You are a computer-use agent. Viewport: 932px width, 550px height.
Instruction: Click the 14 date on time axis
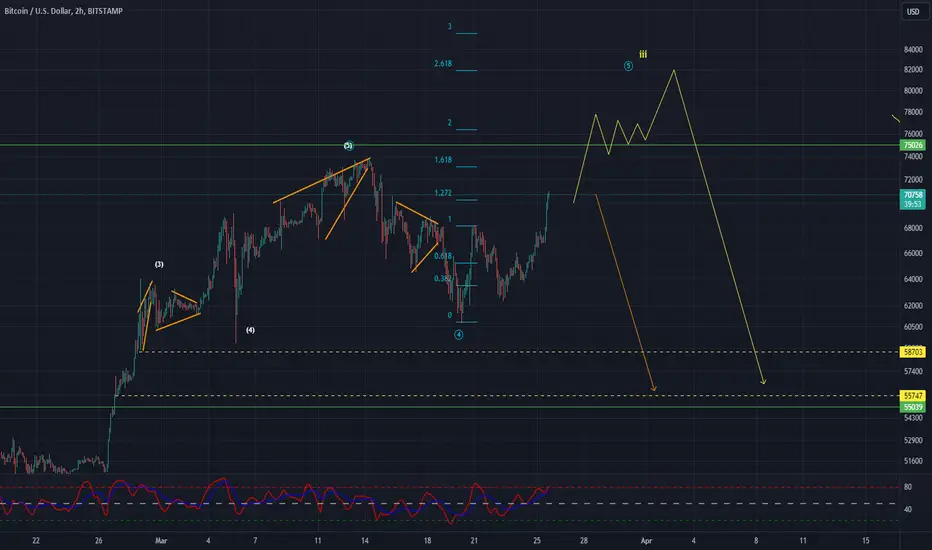click(x=364, y=540)
